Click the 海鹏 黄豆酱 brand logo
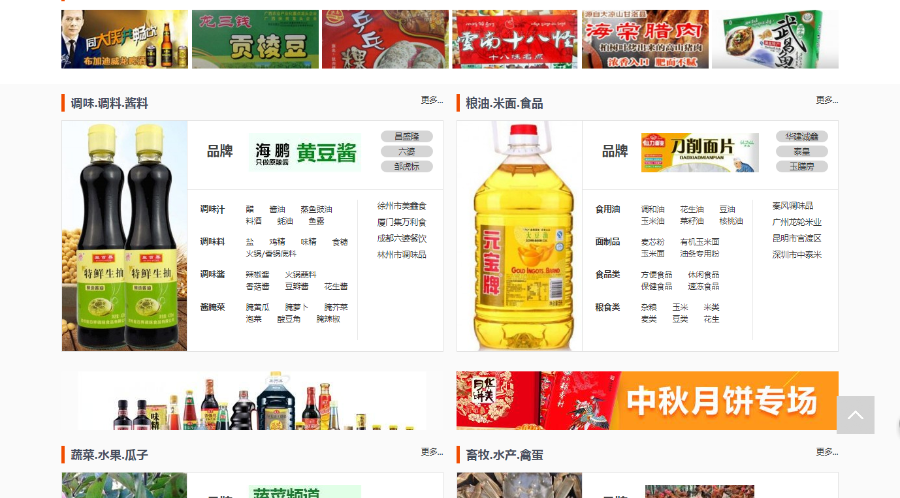900x498 pixels. pyautogui.click(x=305, y=152)
